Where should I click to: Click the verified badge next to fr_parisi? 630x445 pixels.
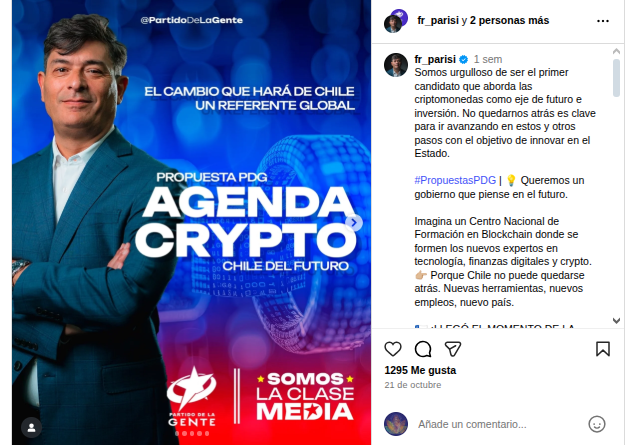tap(464, 59)
